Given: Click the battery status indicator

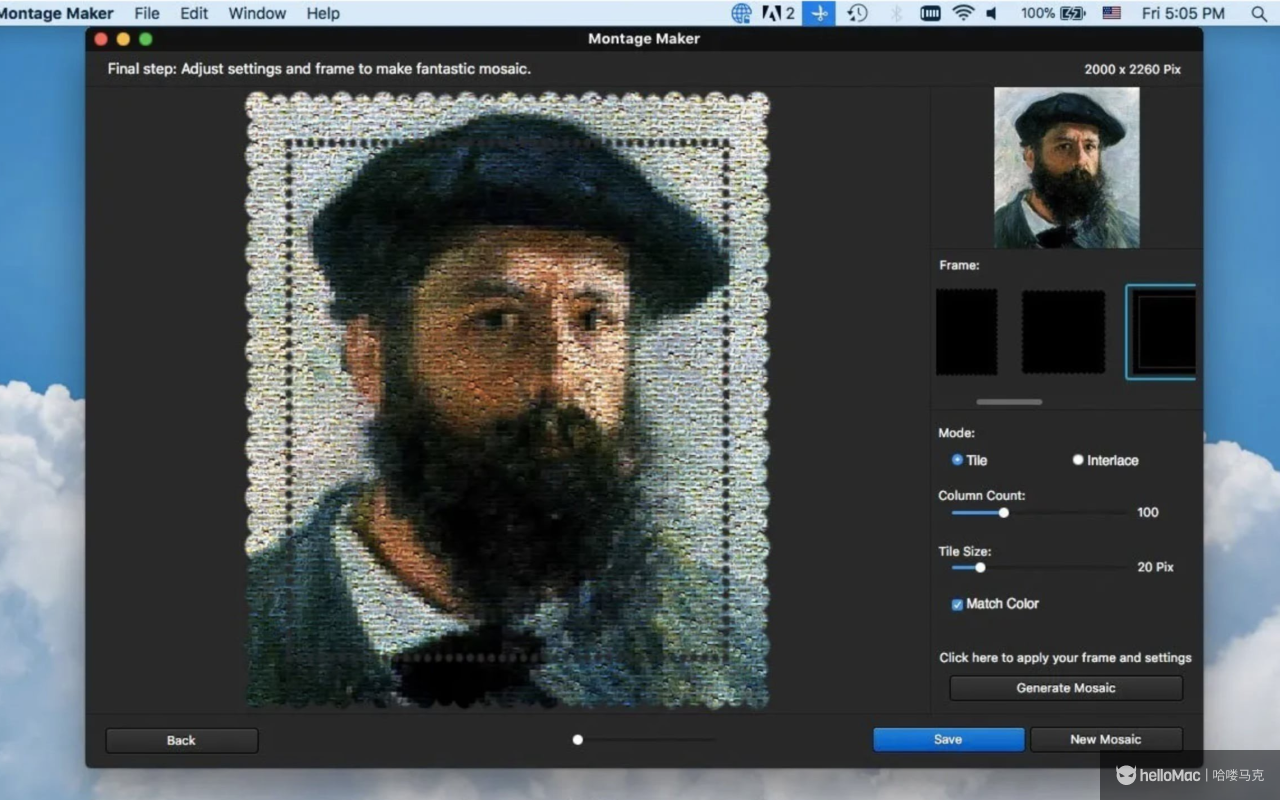Looking at the screenshot, I should pyautogui.click(x=1053, y=13).
